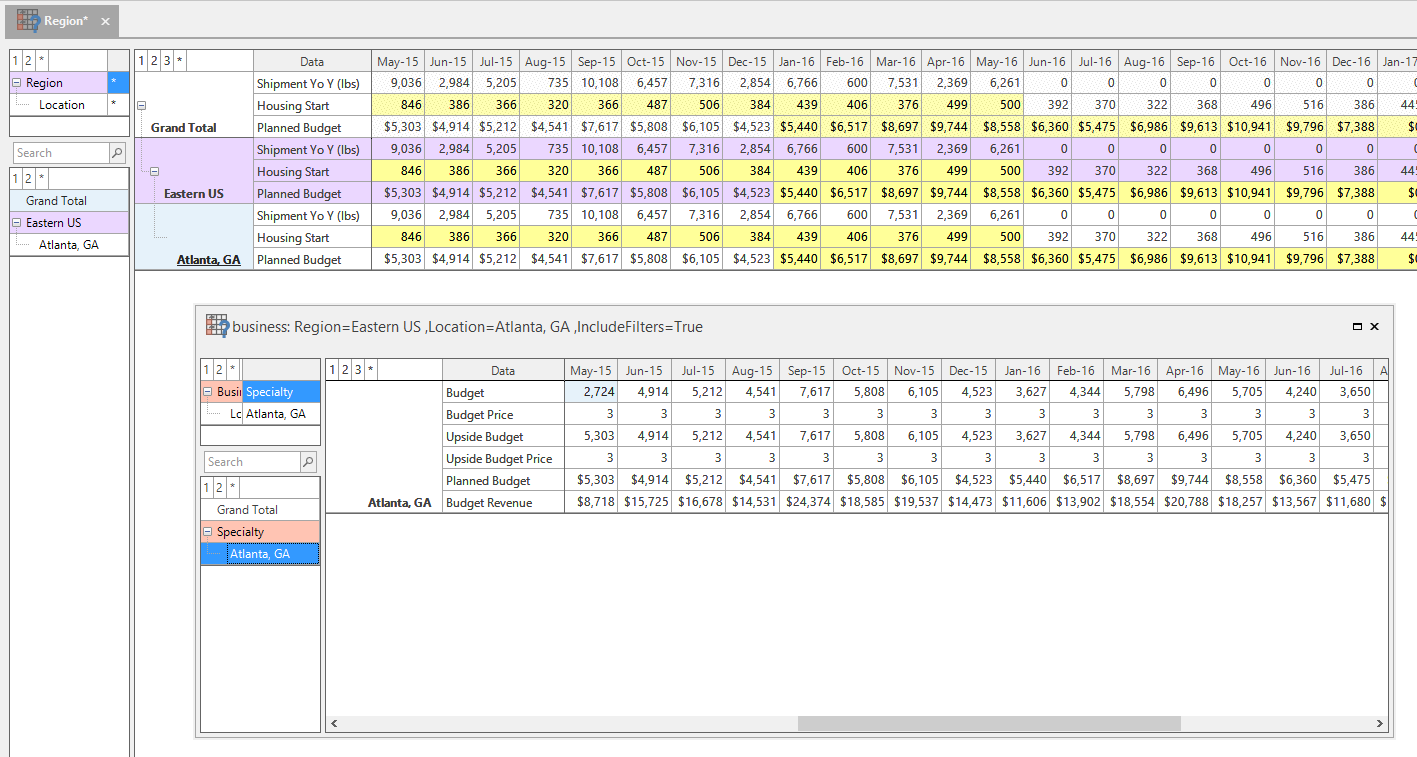Select Atlanta, GA under Eastern US in list

pyautogui.click(x=69, y=245)
